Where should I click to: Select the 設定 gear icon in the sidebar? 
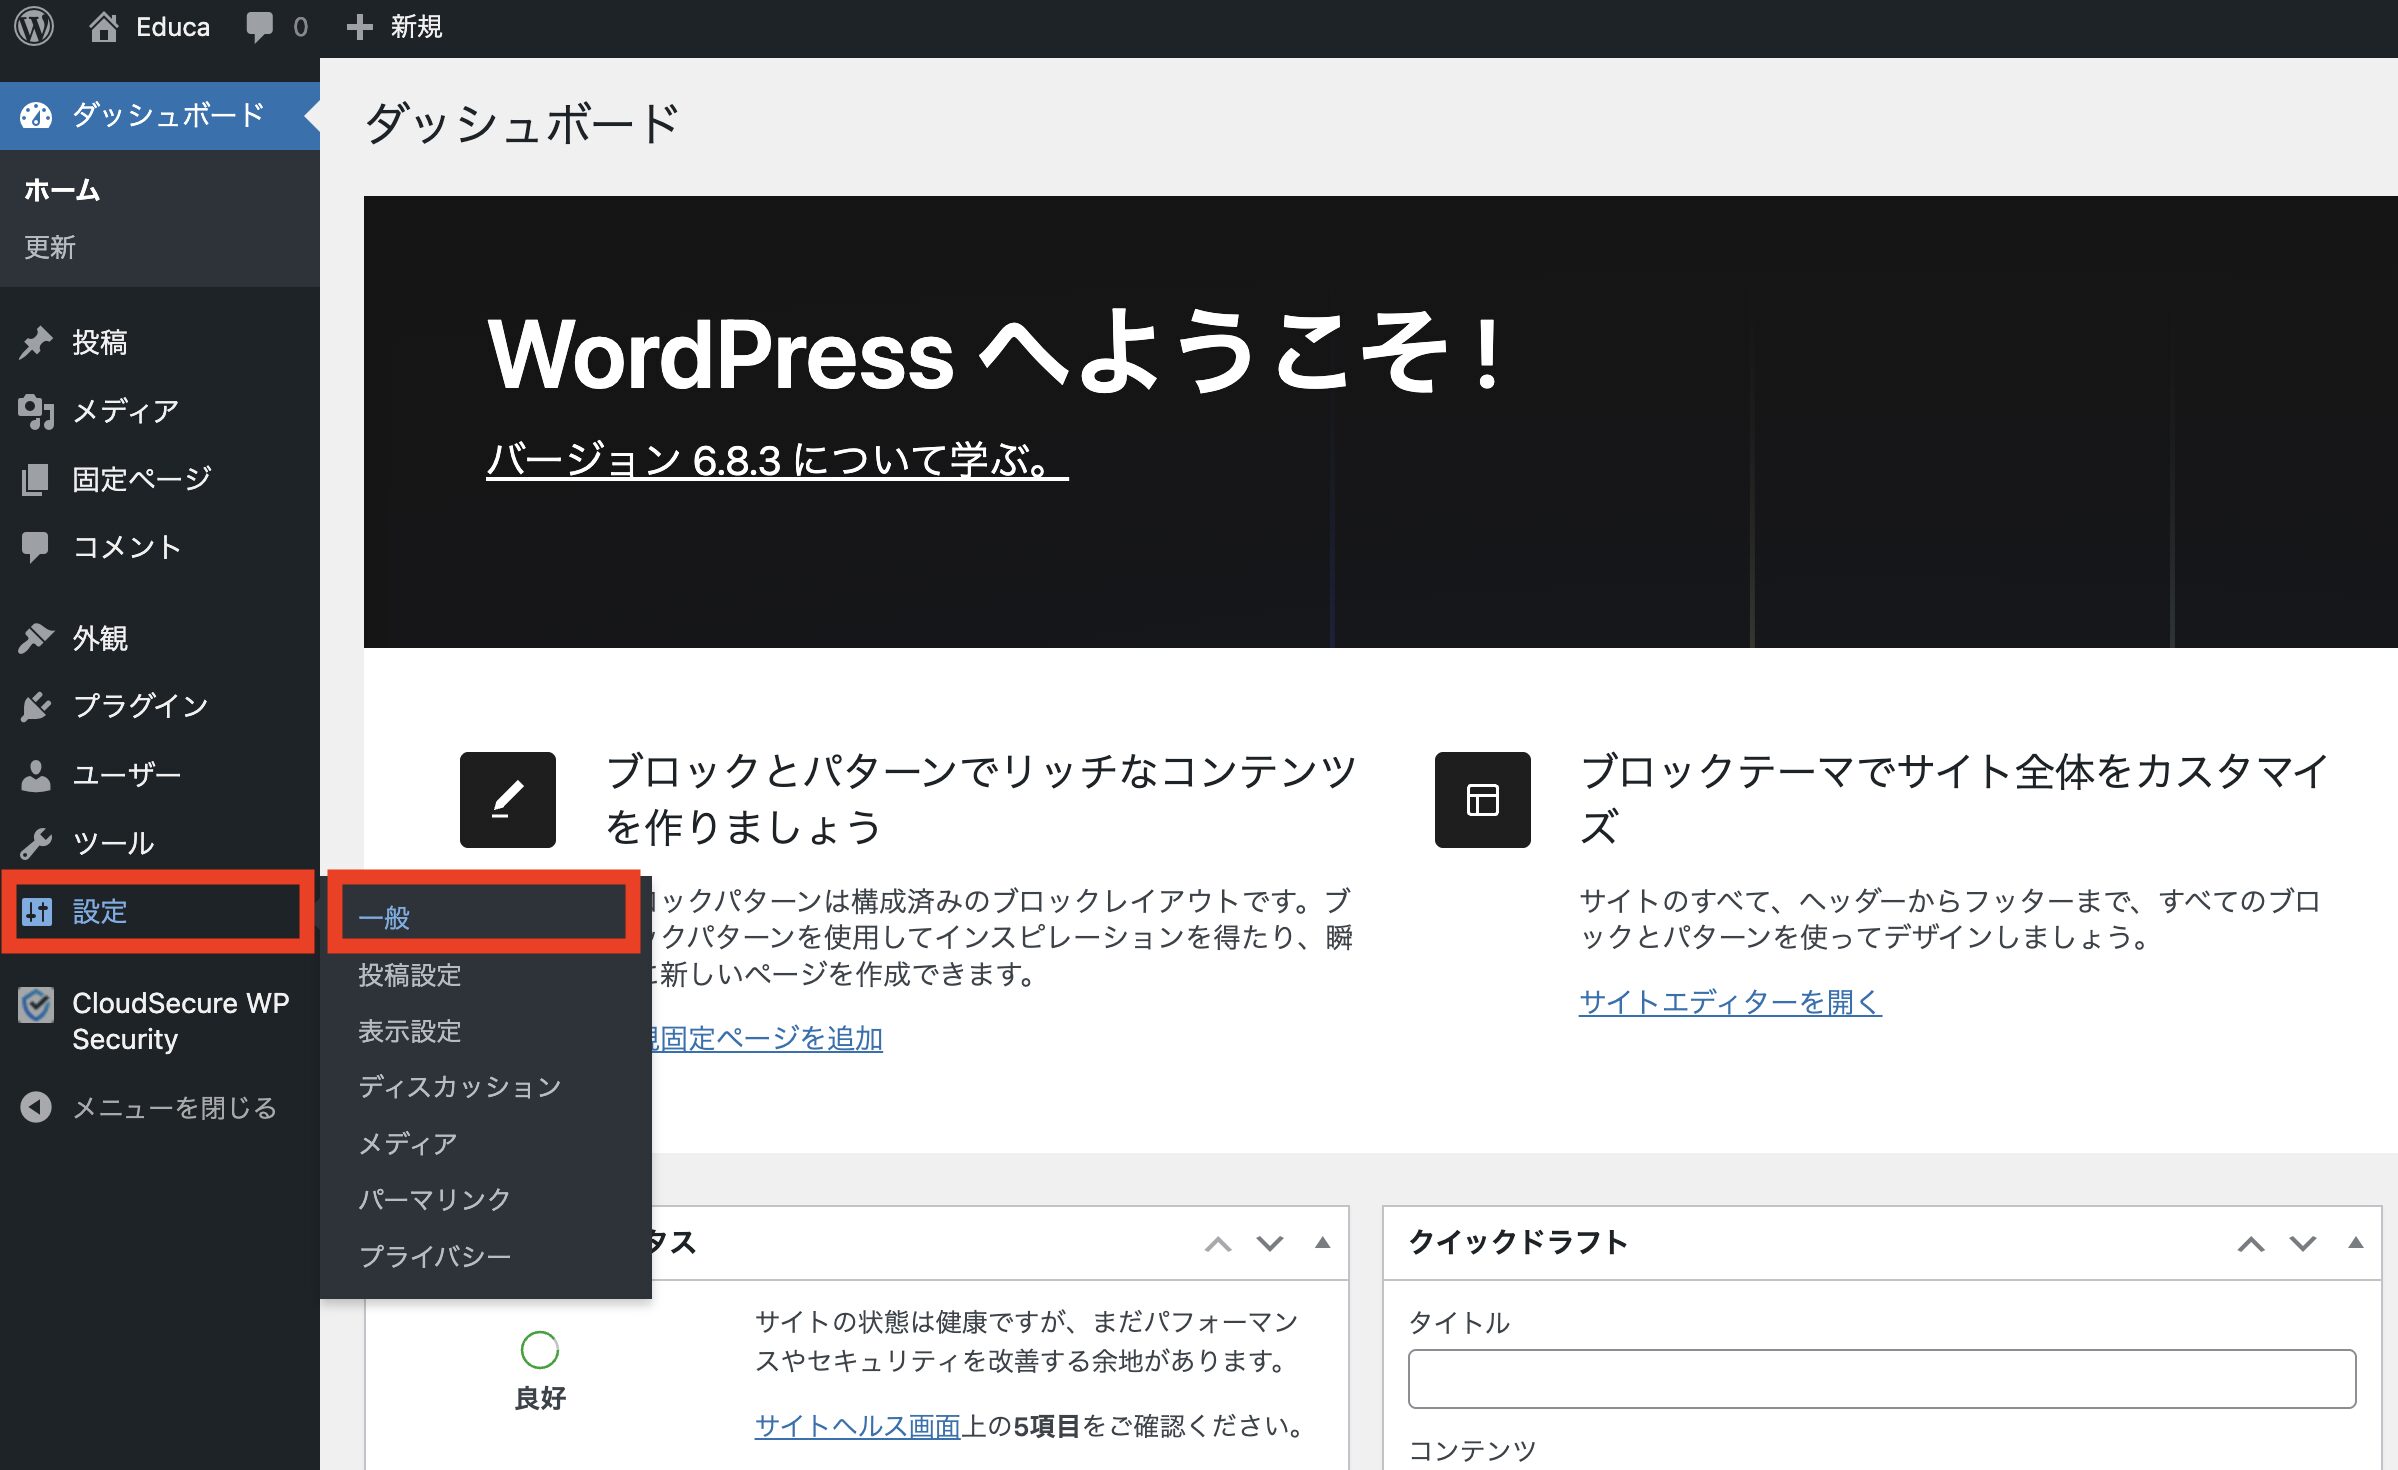pos(39,911)
